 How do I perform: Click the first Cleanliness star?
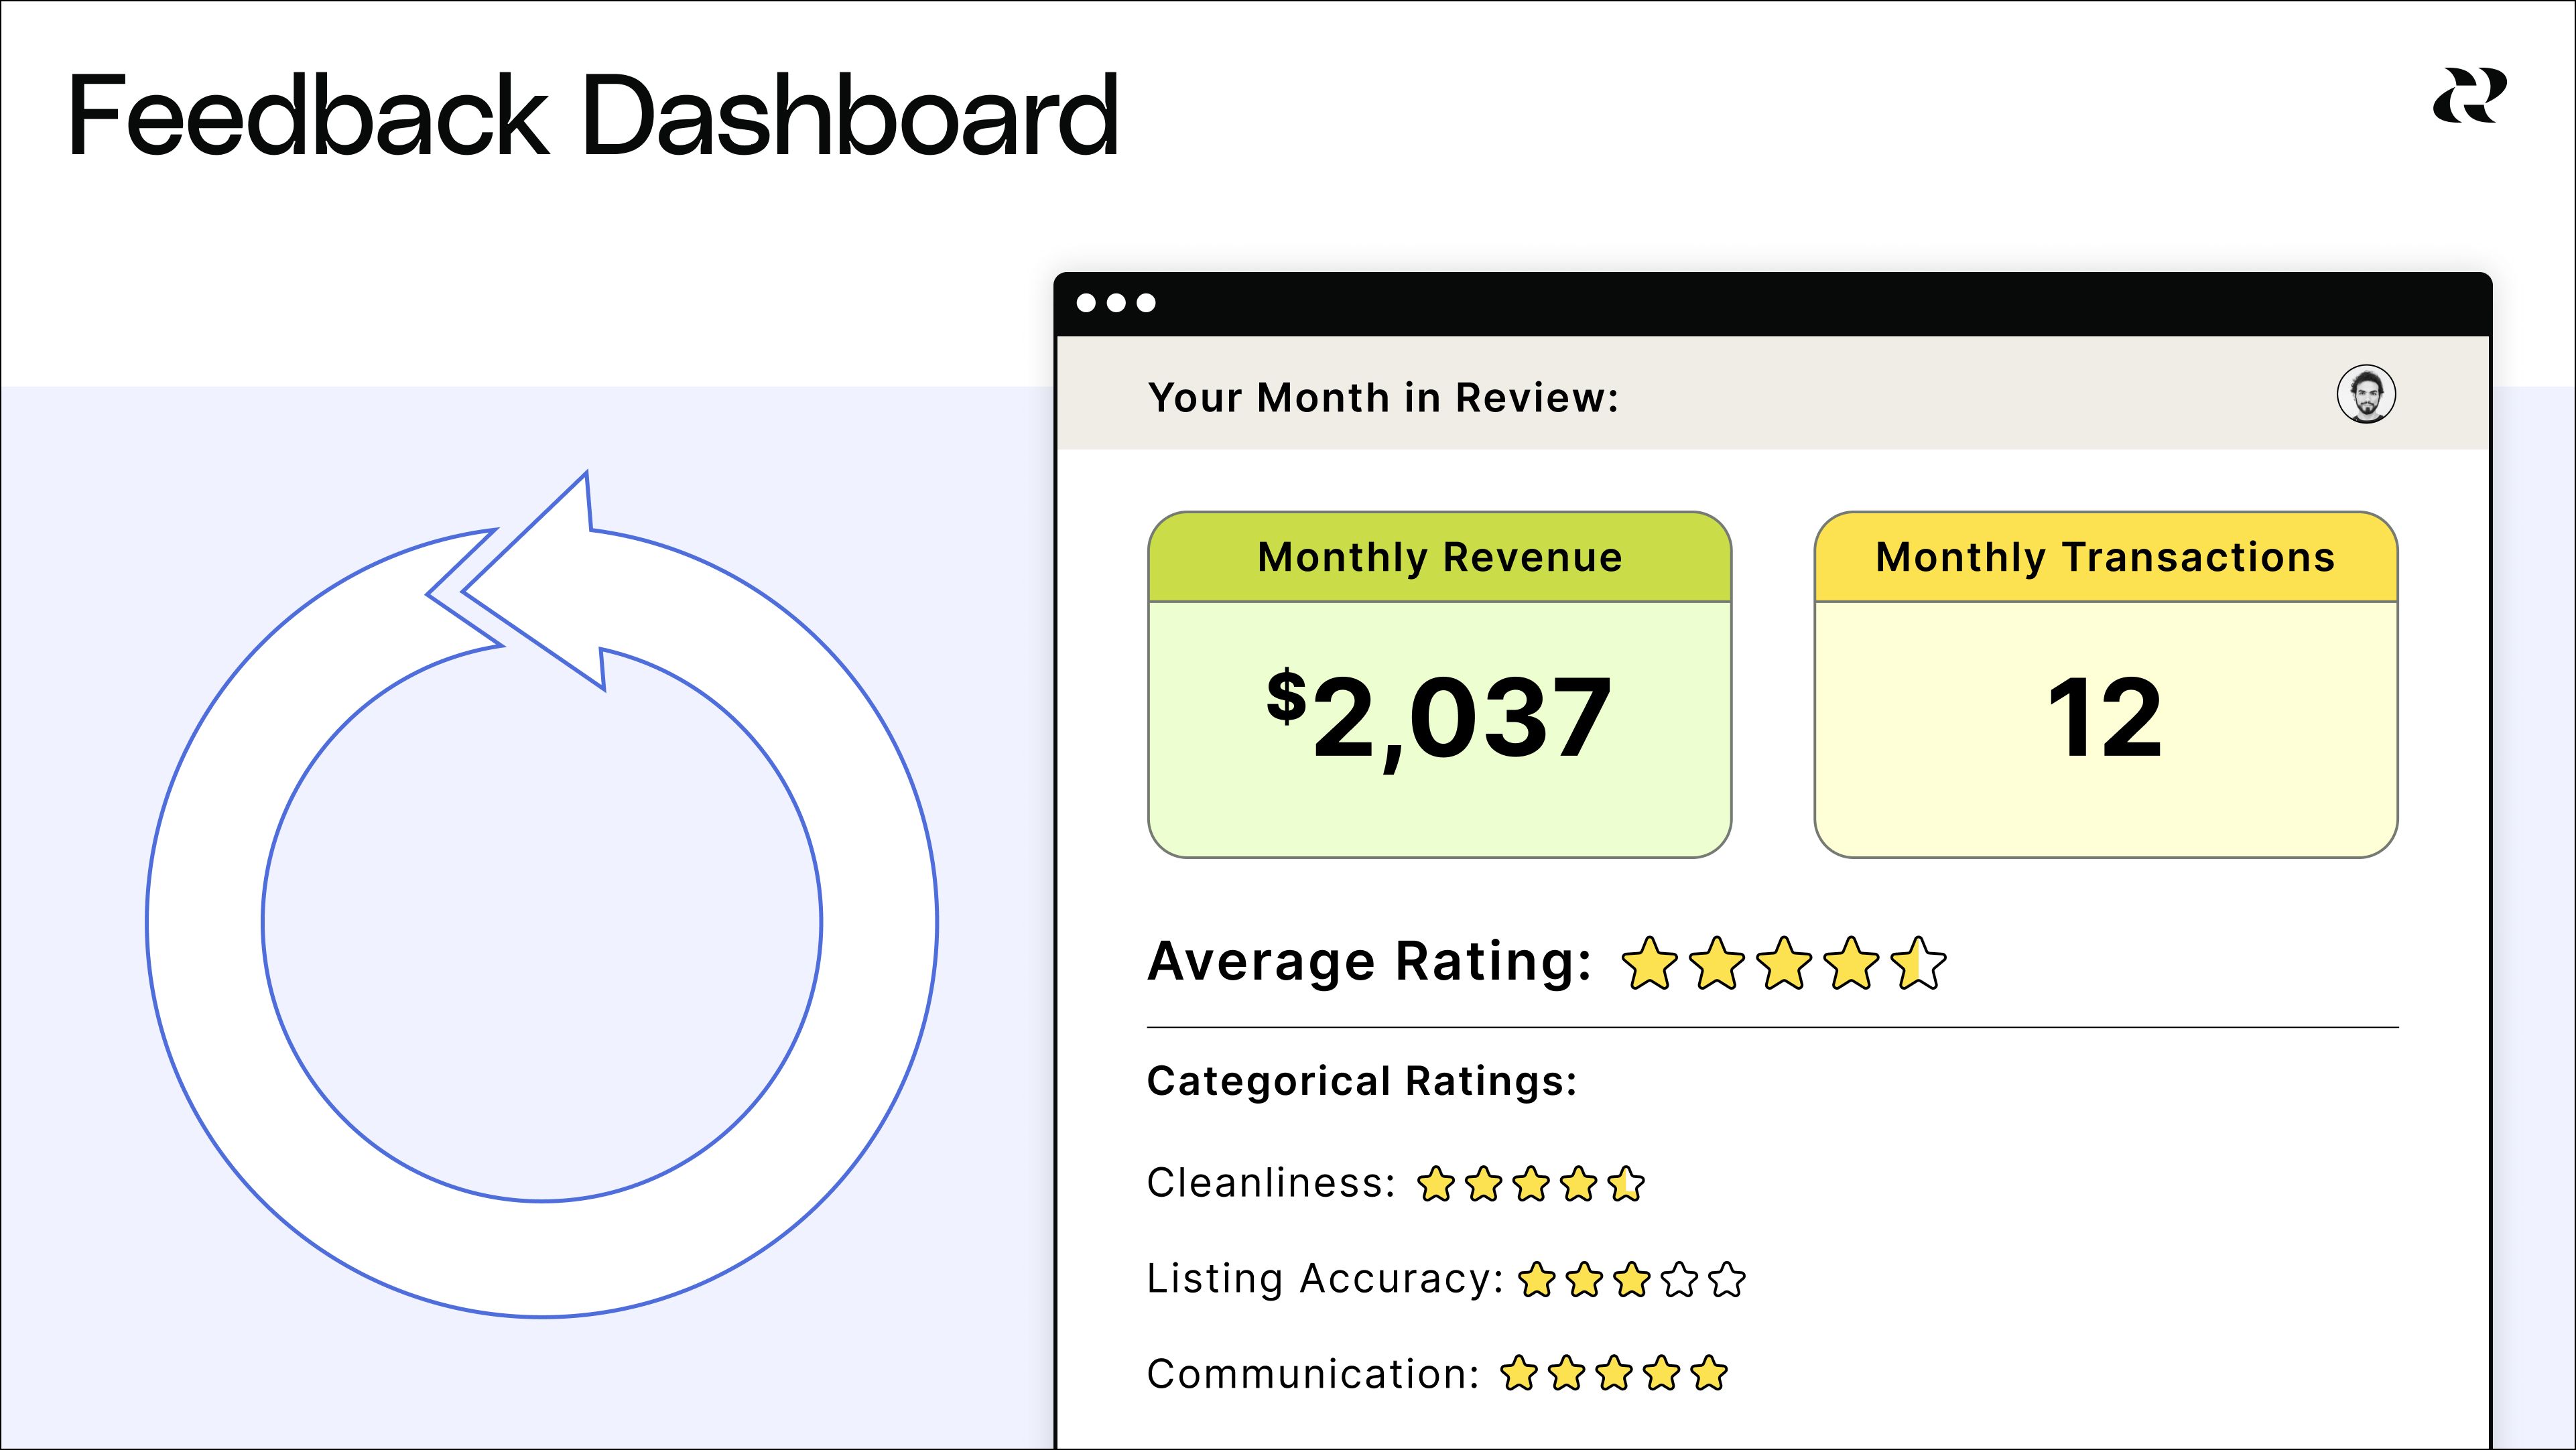[x=1436, y=1184]
